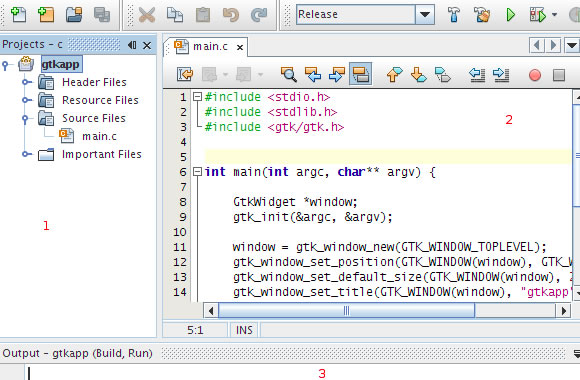Select Source Files in project tree
Screen dimensions: 580x380
pos(94,118)
